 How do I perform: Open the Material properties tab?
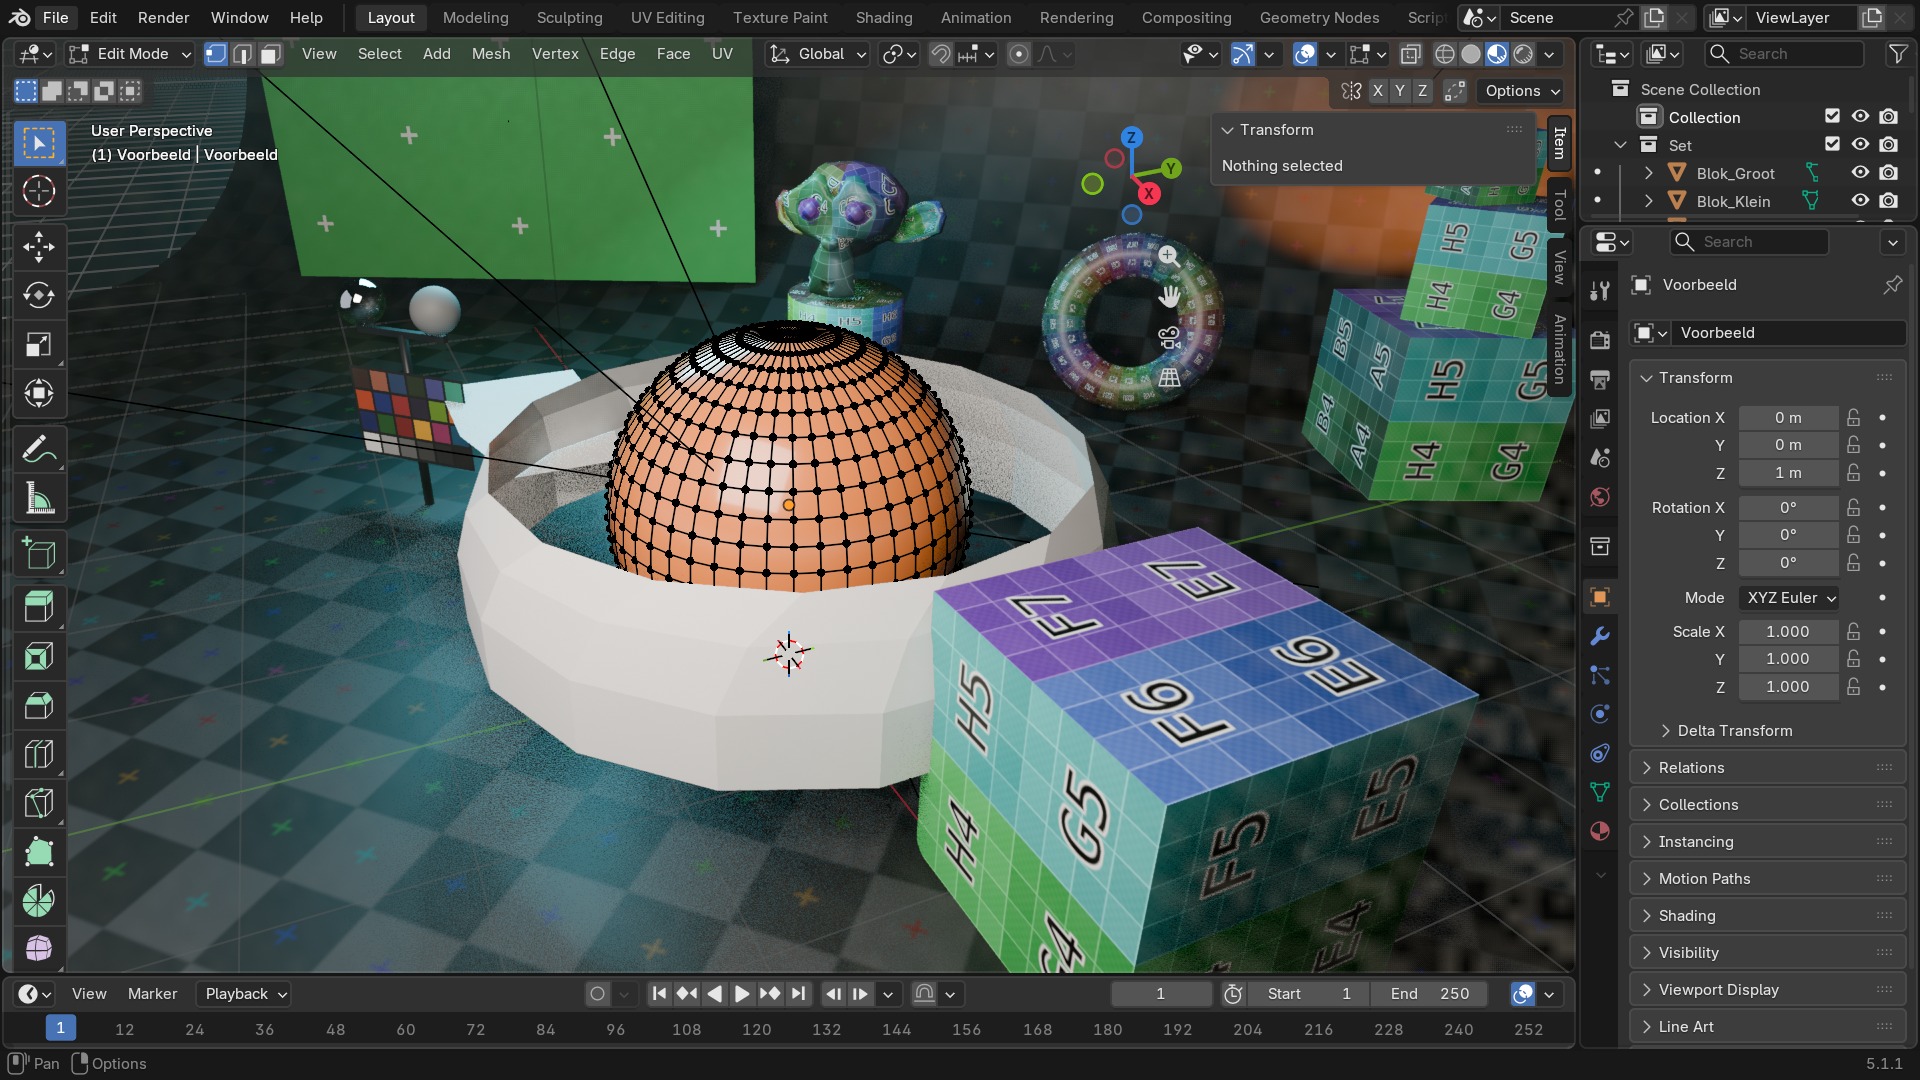coord(1600,831)
